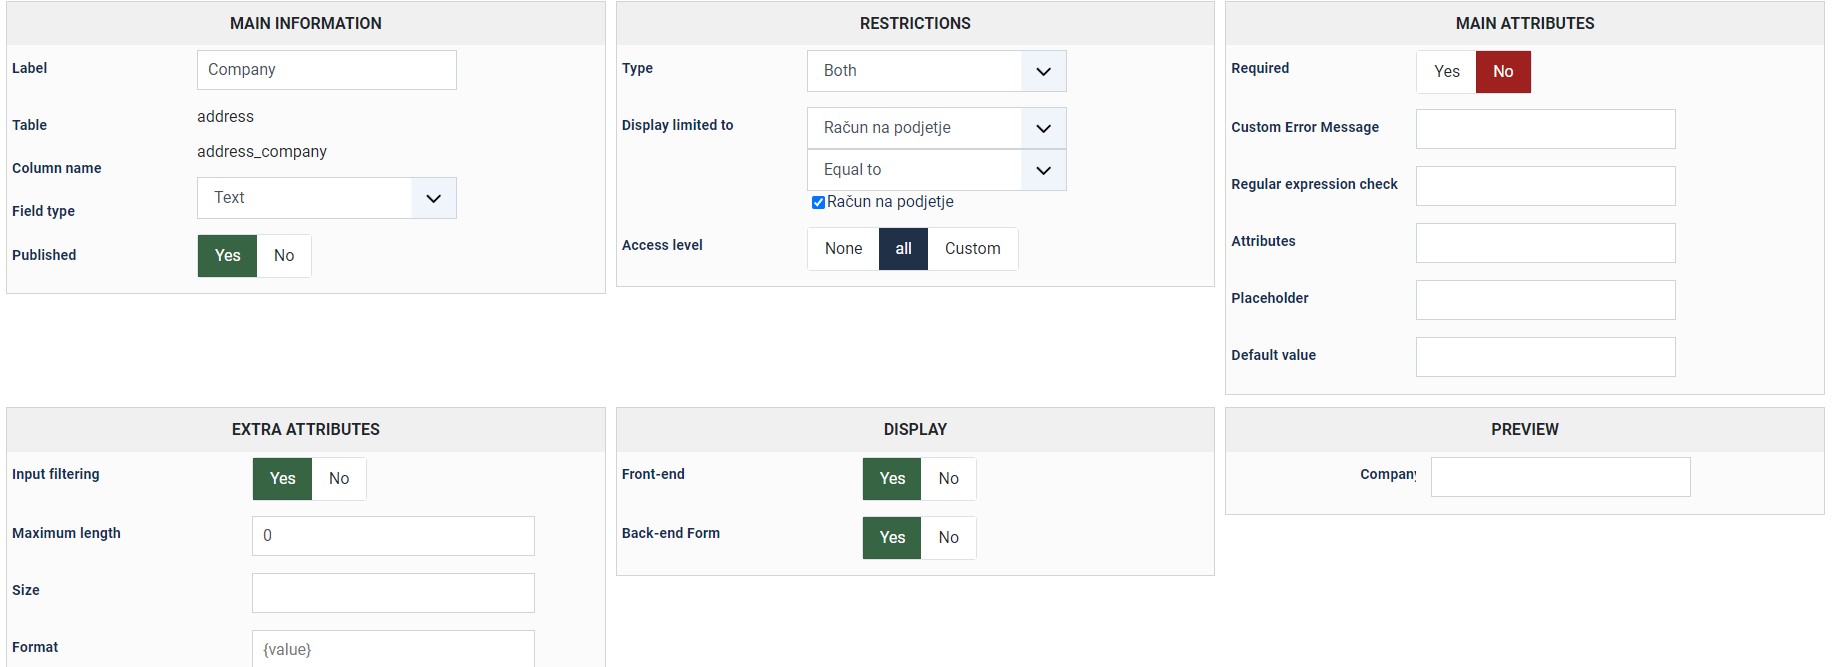Turn off Front-end display with No

948,479
